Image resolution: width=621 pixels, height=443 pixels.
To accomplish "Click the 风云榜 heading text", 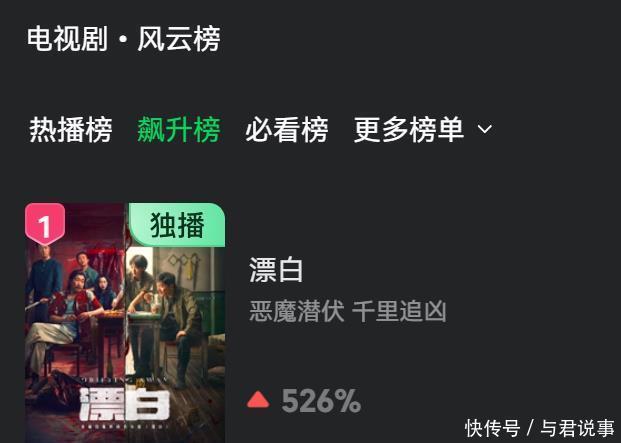I will [179, 39].
